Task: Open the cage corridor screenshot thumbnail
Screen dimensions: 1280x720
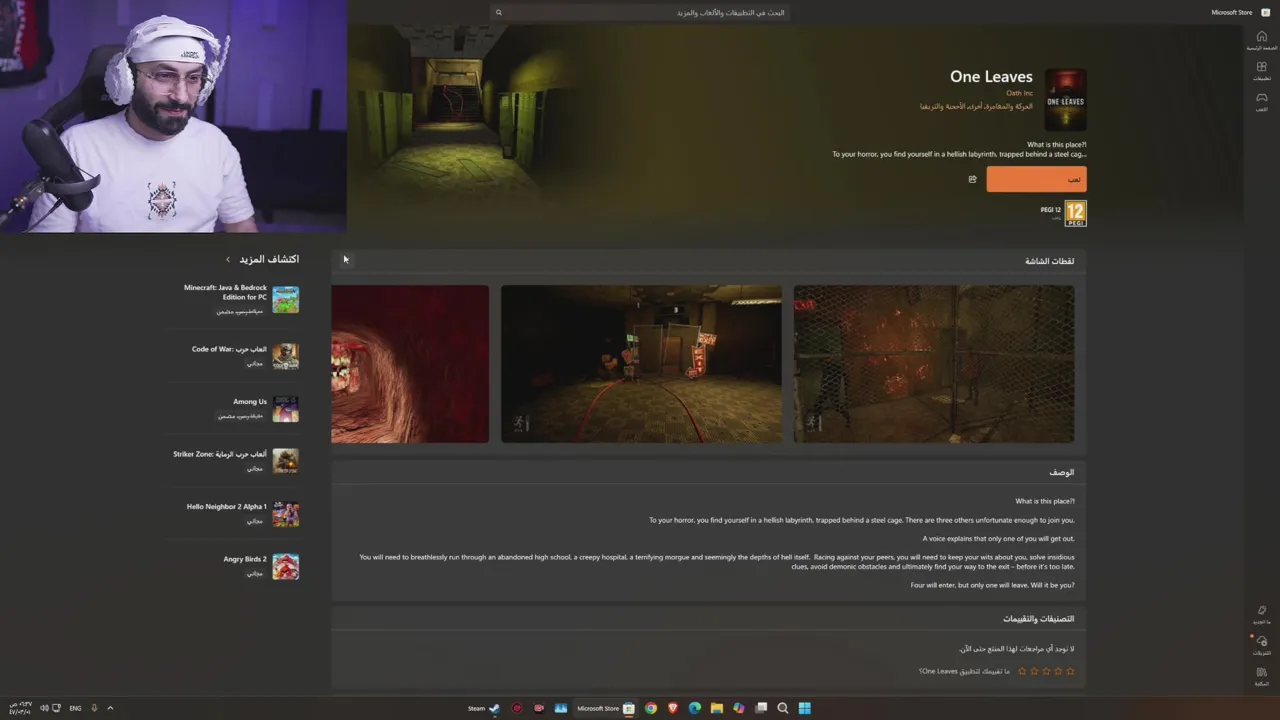Action: coord(934,364)
